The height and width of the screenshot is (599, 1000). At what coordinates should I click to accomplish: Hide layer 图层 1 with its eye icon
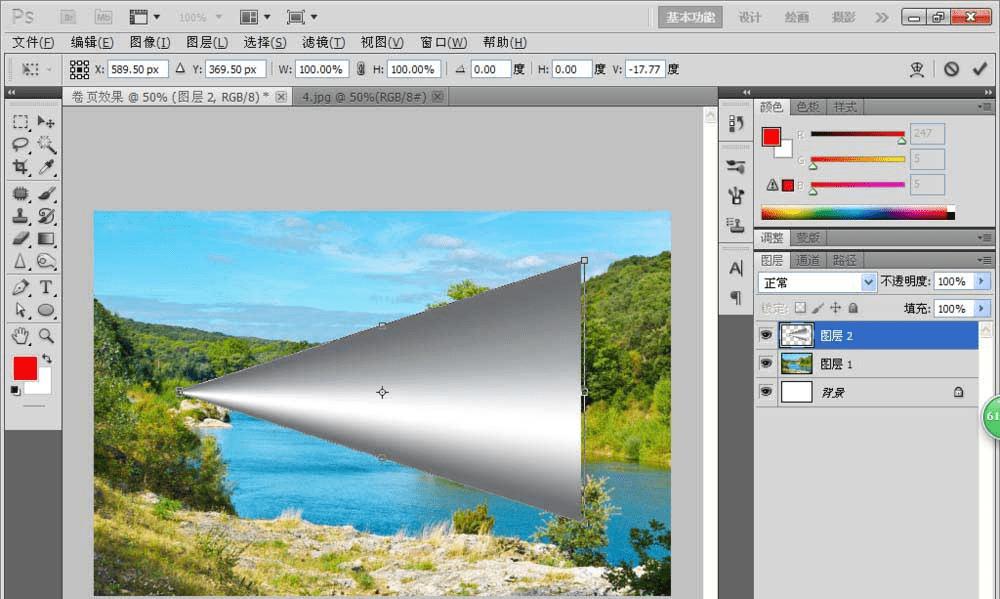pos(766,364)
